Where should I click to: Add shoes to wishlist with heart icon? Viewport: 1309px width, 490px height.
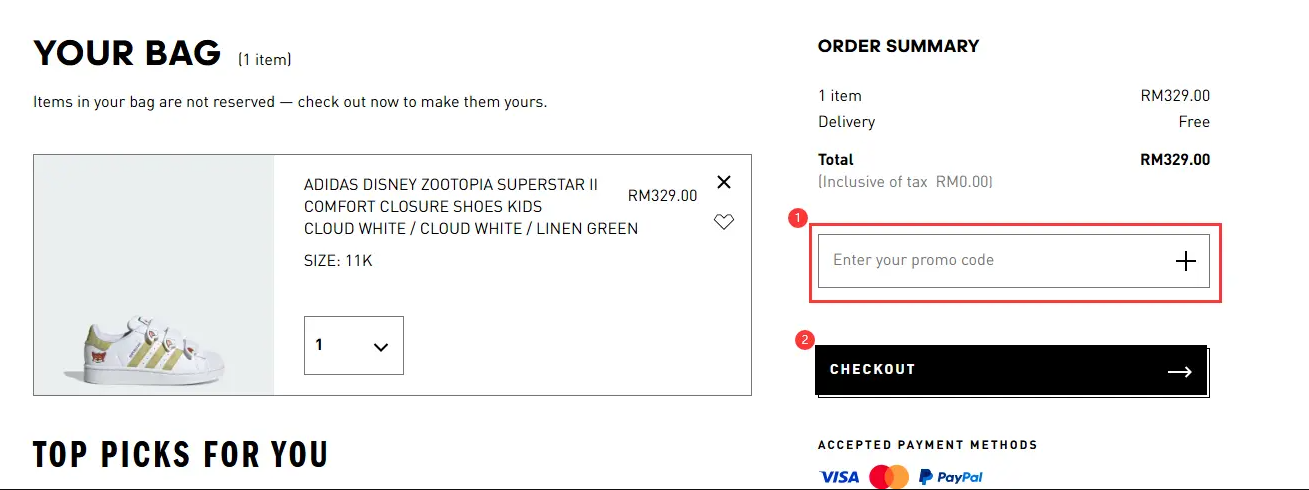(724, 222)
